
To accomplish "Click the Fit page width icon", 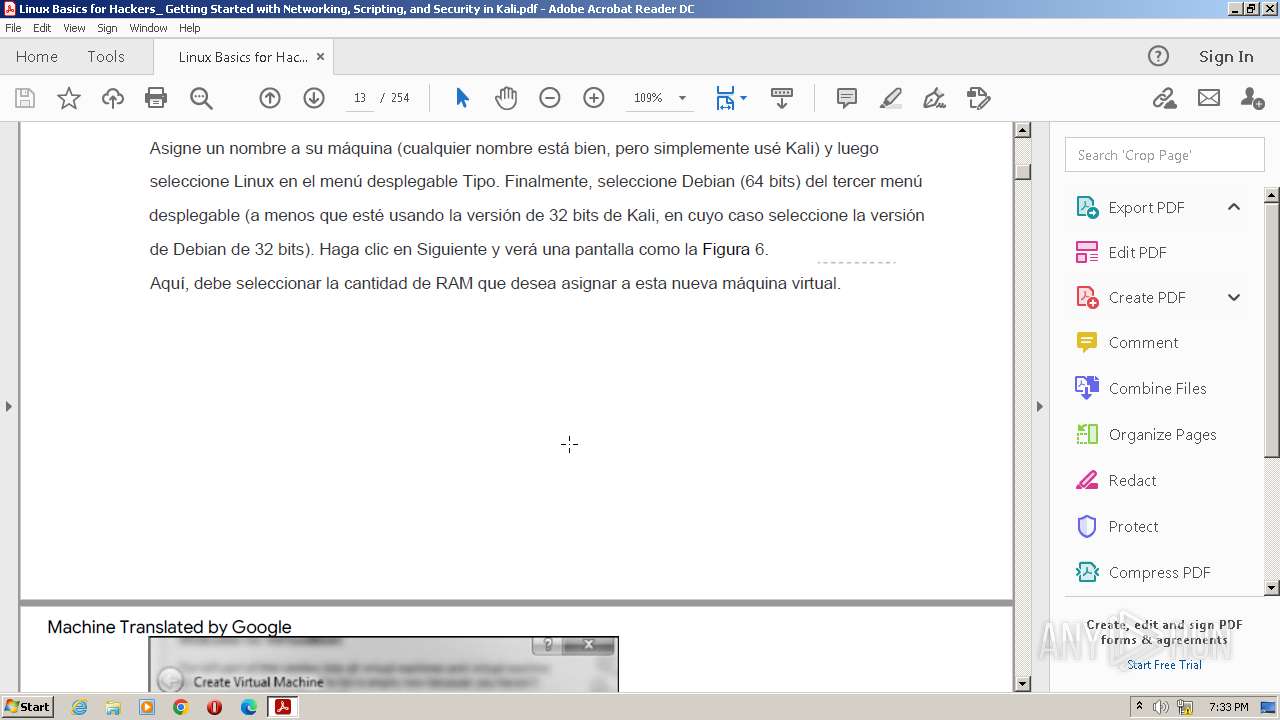I will click(x=725, y=98).
